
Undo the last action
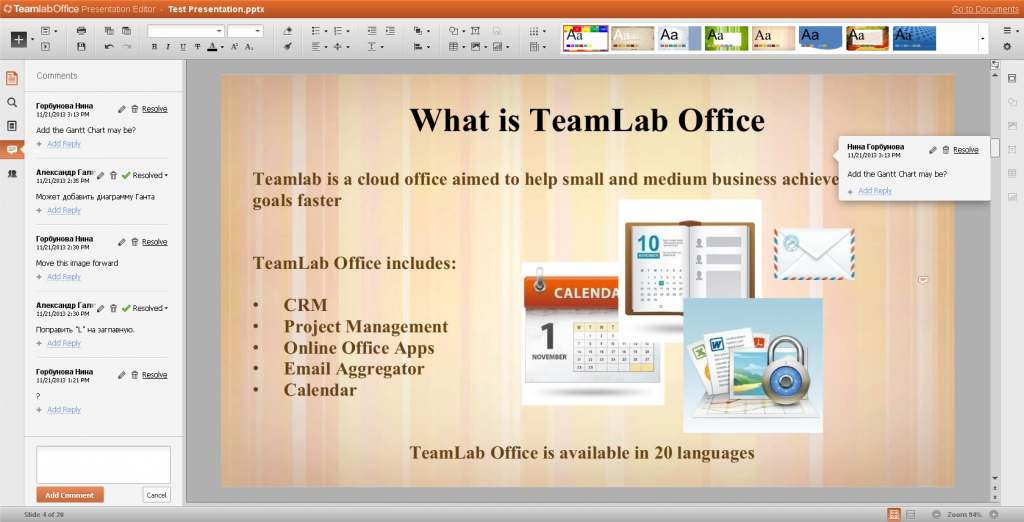pyautogui.click(x=109, y=47)
